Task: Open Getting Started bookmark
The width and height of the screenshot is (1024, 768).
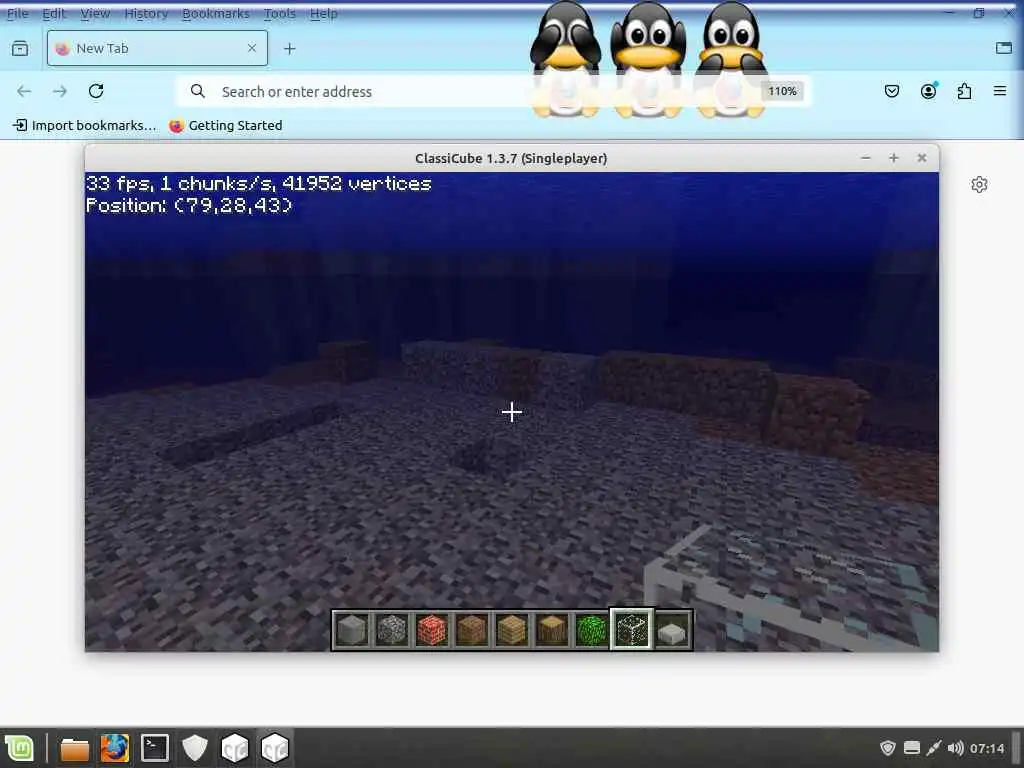Action: pyautogui.click(x=226, y=125)
